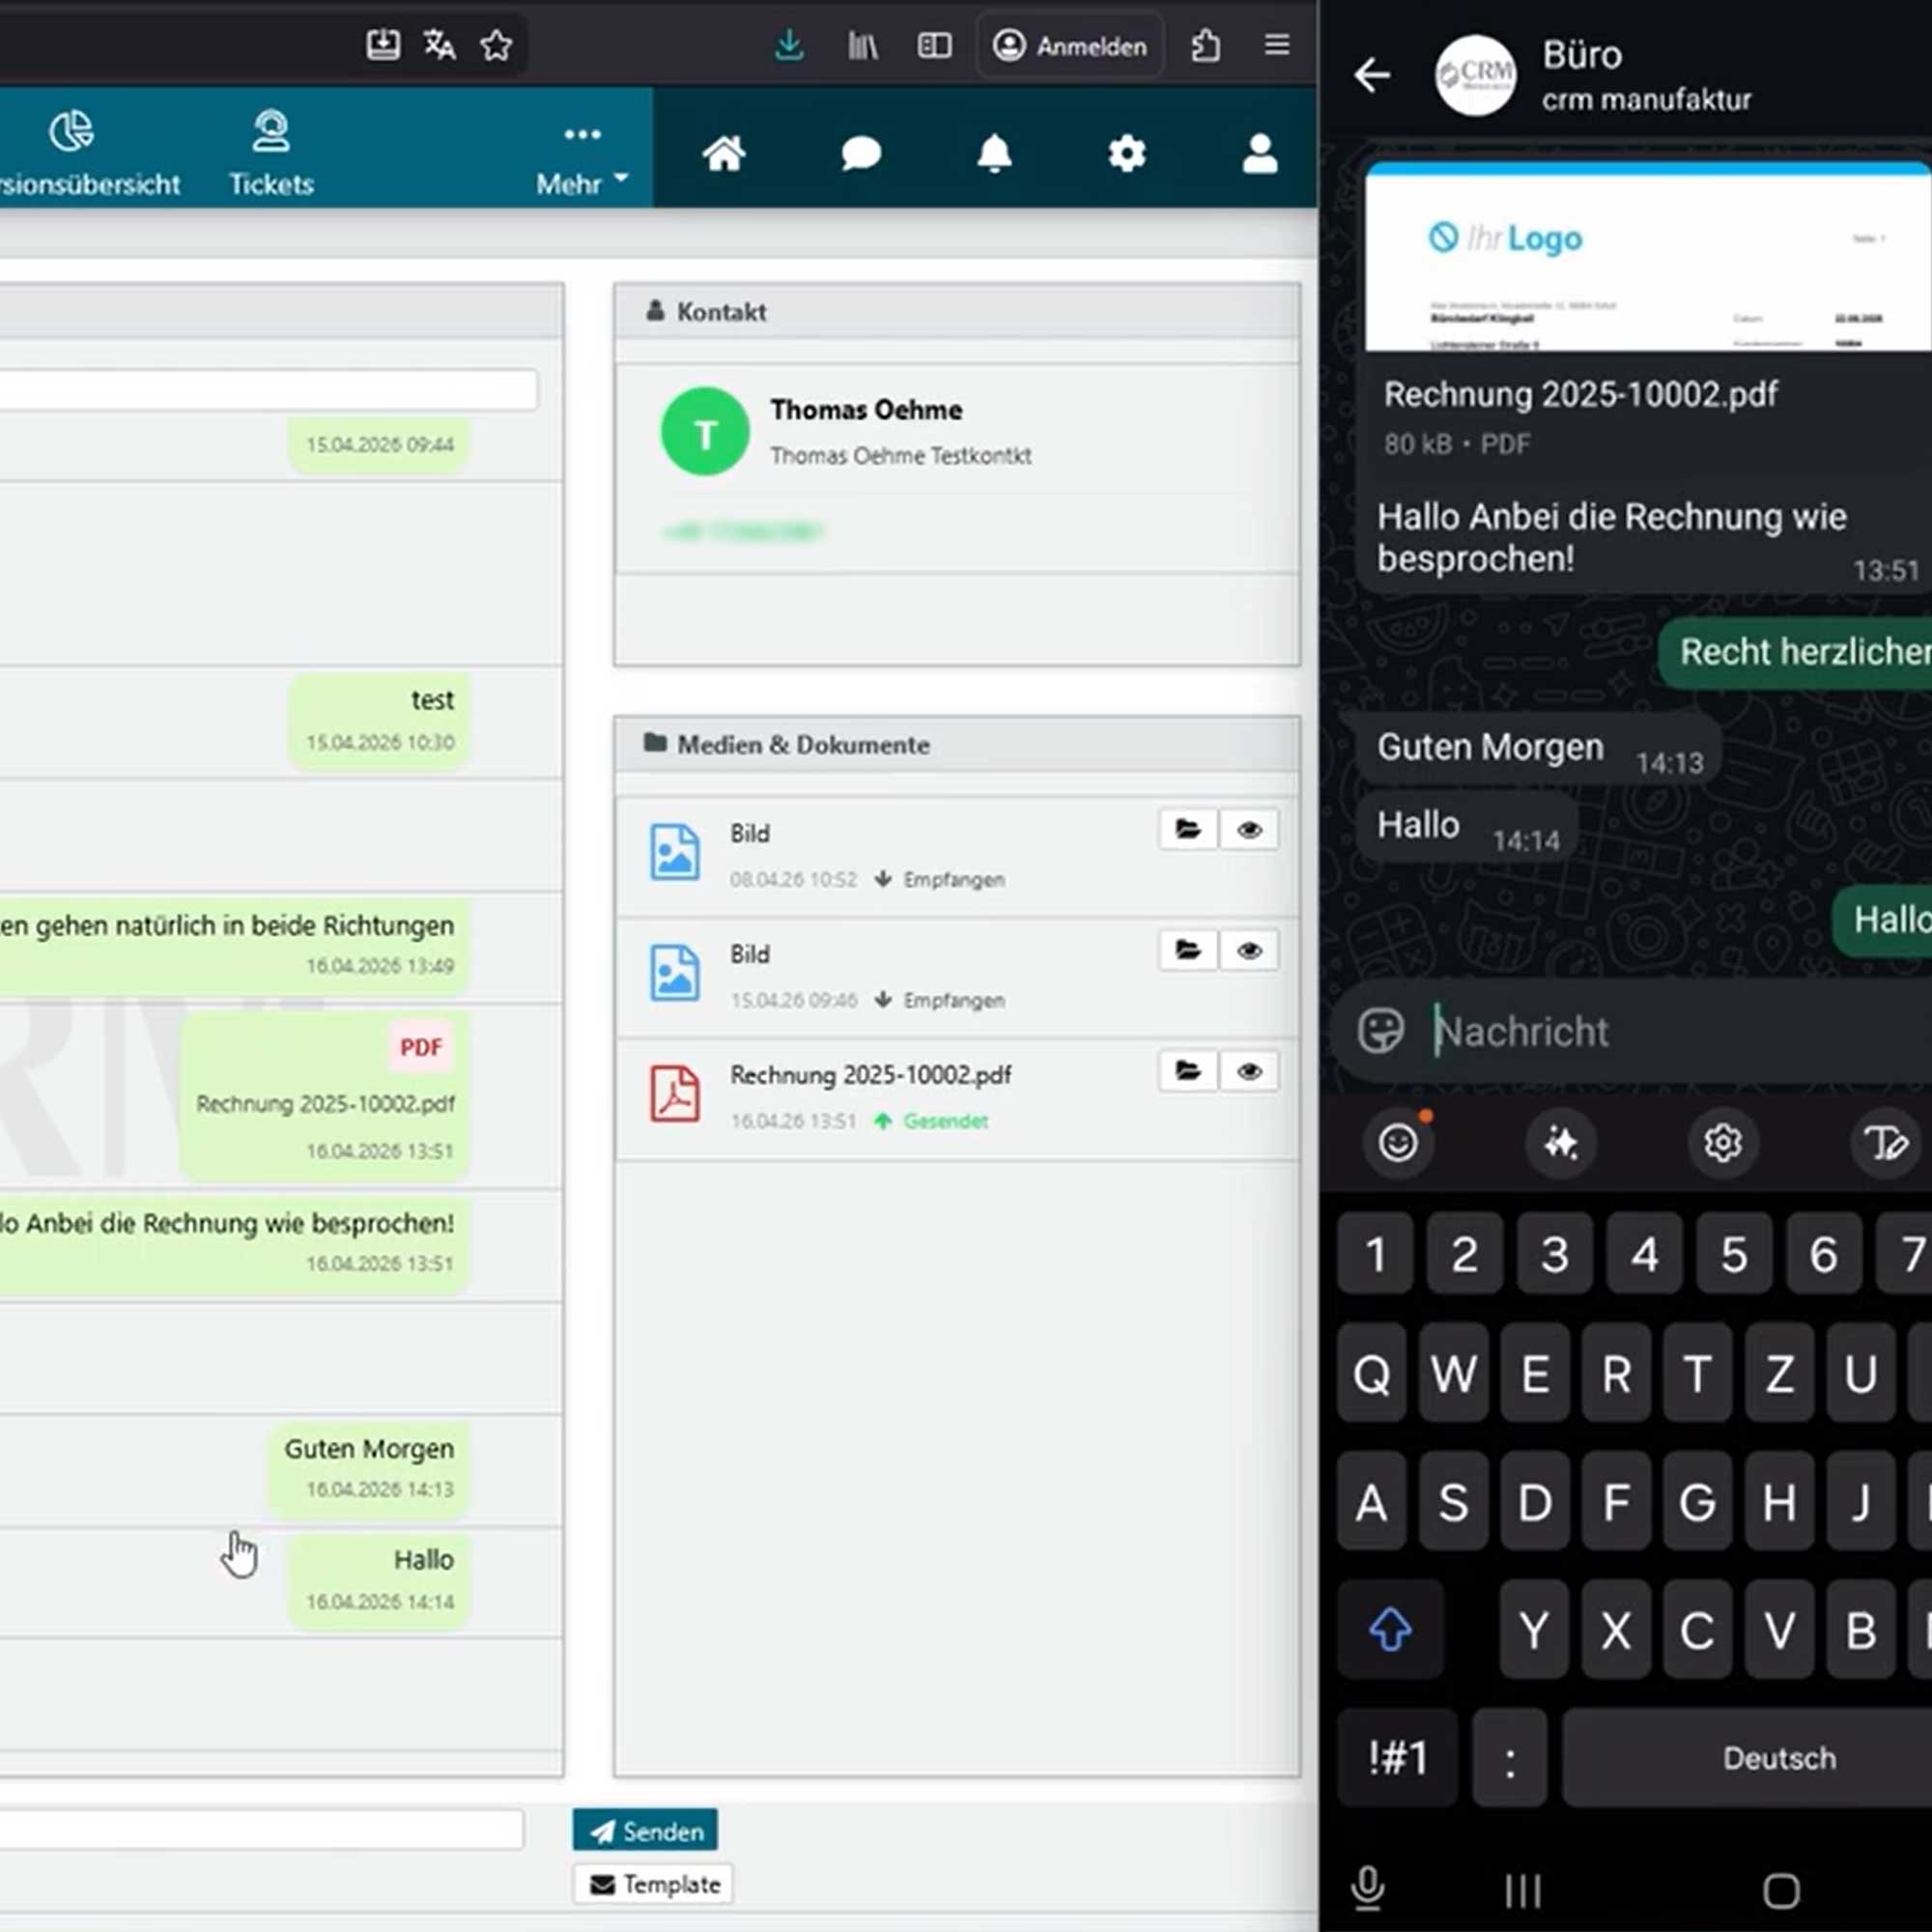Switch to the Tickets tab

point(271,152)
